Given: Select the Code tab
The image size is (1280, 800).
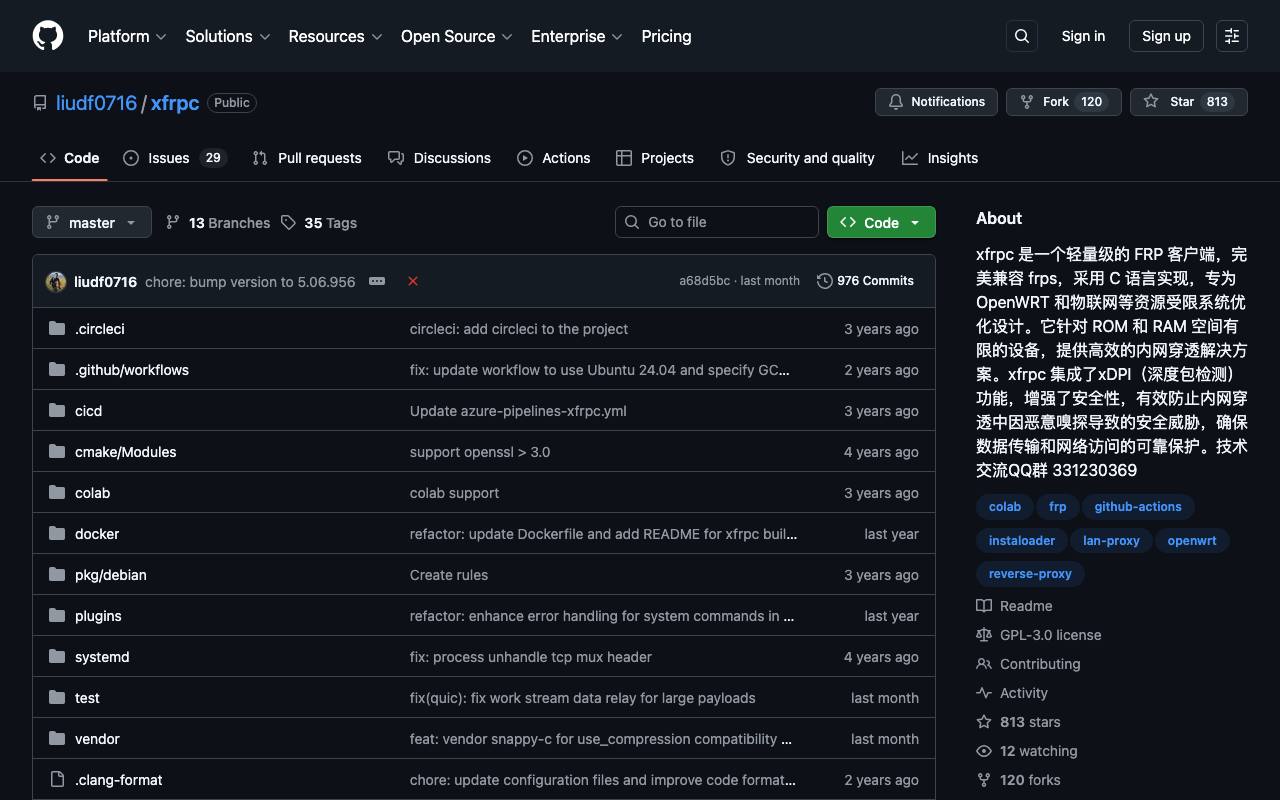Looking at the screenshot, I should (70, 158).
